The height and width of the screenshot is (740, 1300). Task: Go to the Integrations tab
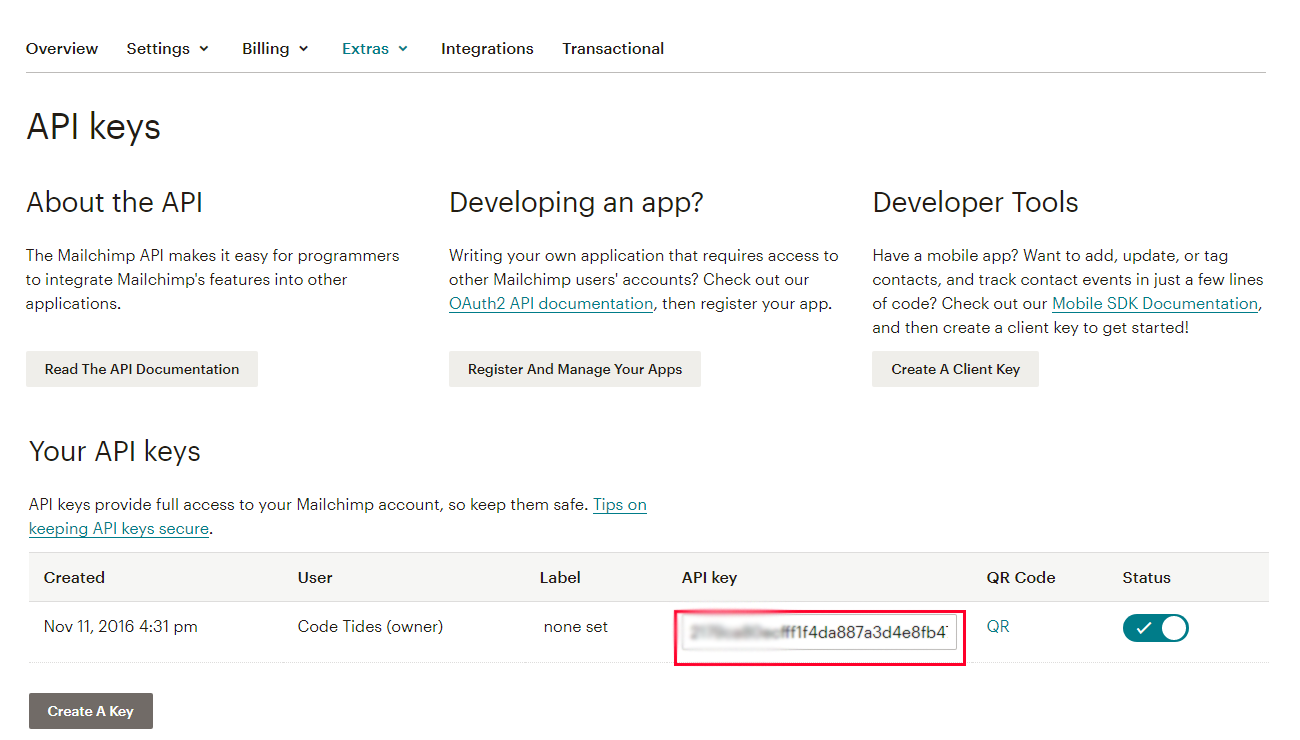point(487,48)
